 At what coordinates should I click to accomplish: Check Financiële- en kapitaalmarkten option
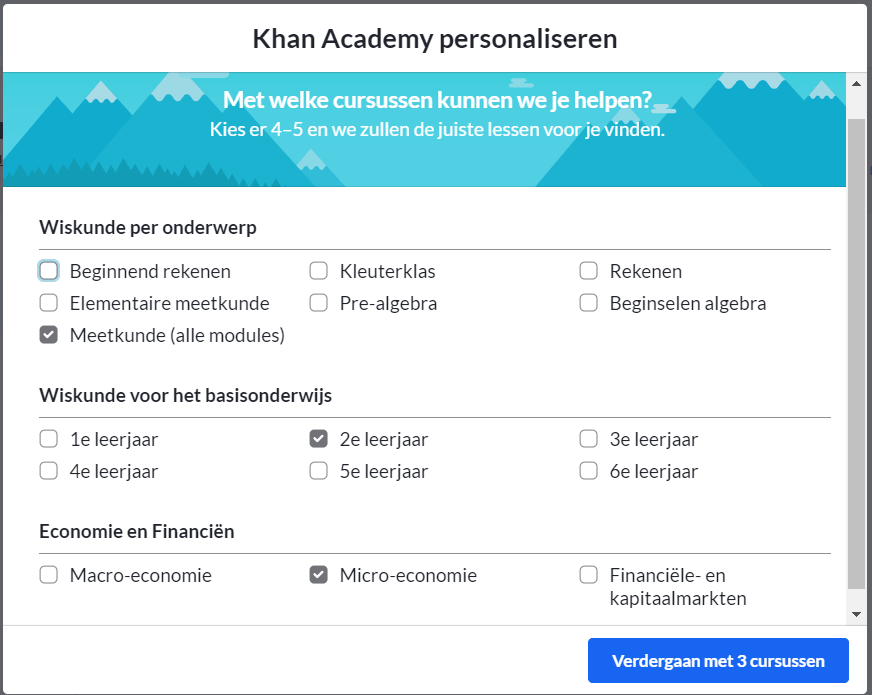pyautogui.click(x=588, y=575)
